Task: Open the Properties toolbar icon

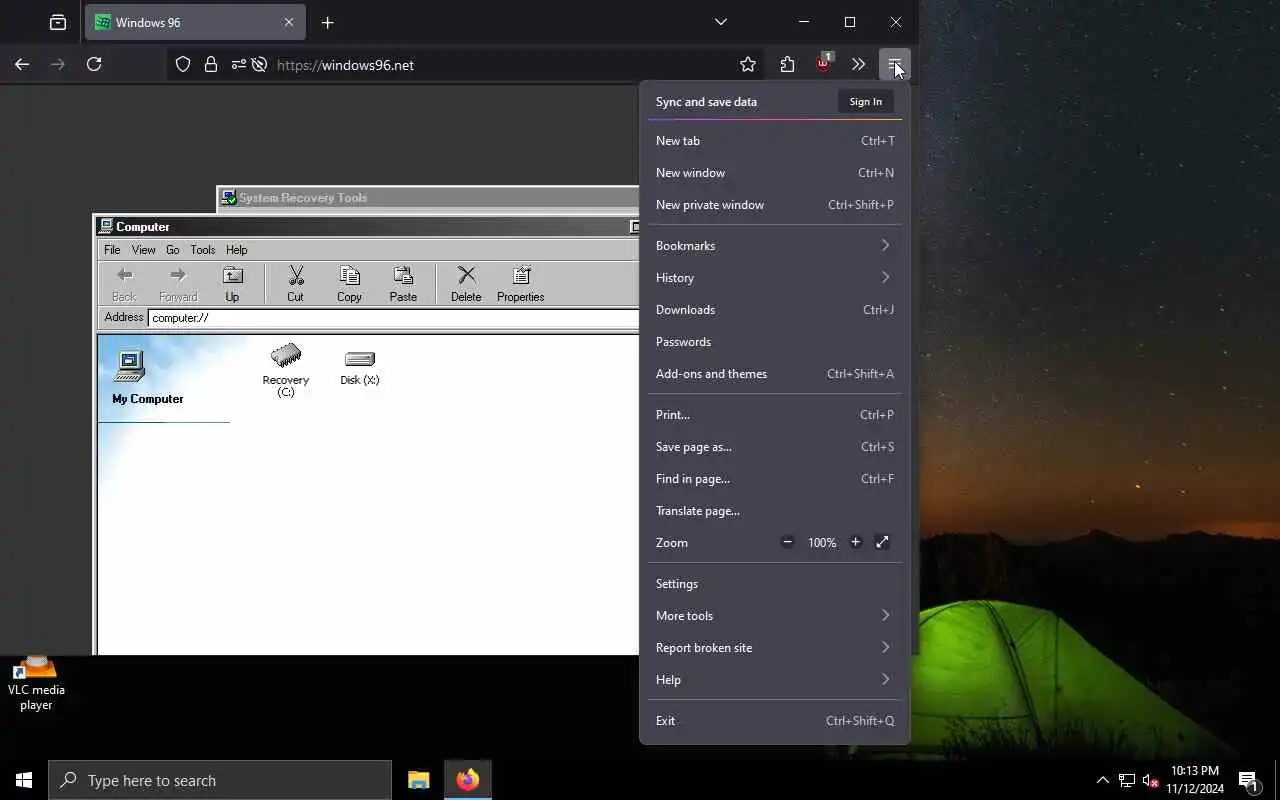Action: 520,284
